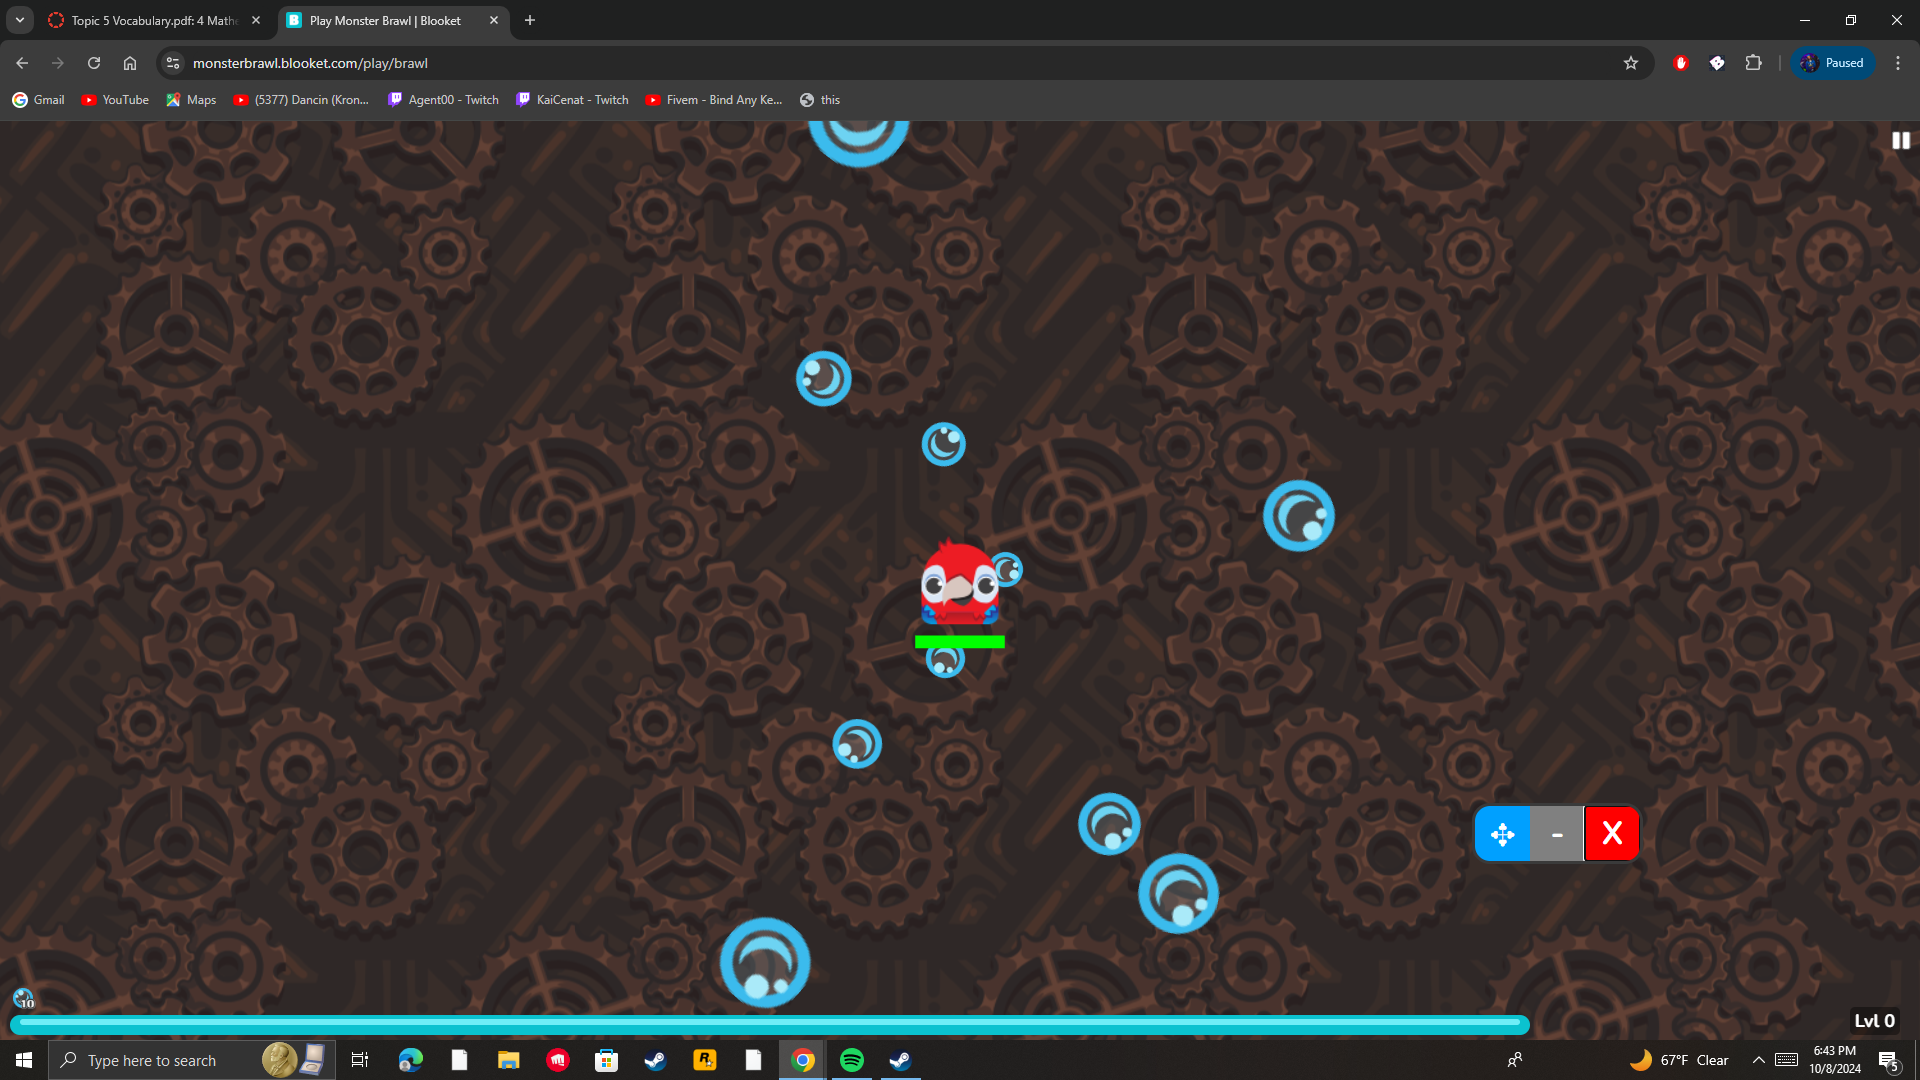
Task: Click the cyan experience progress bar
Action: 770,1023
